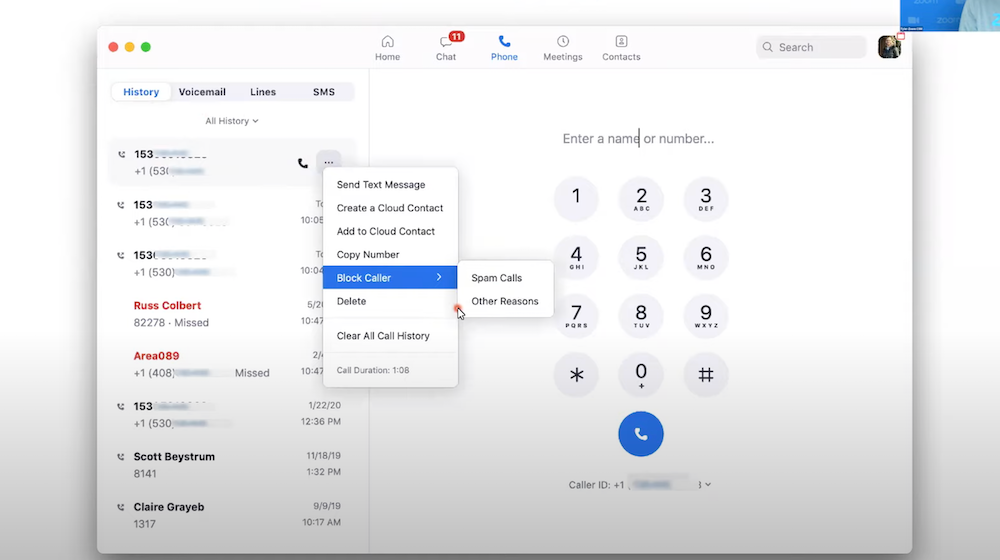
Task: Choose Copy Number from menu
Action: 390,254
